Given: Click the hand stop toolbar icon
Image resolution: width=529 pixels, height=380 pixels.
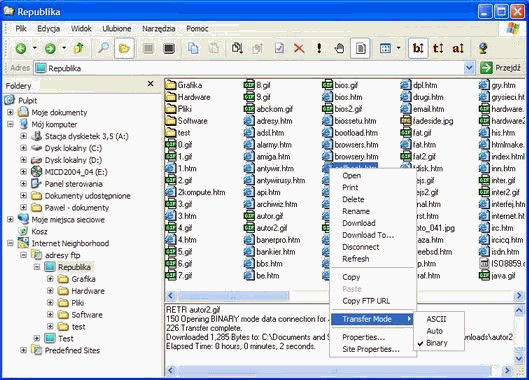Looking at the screenshot, I should click(x=339, y=48).
